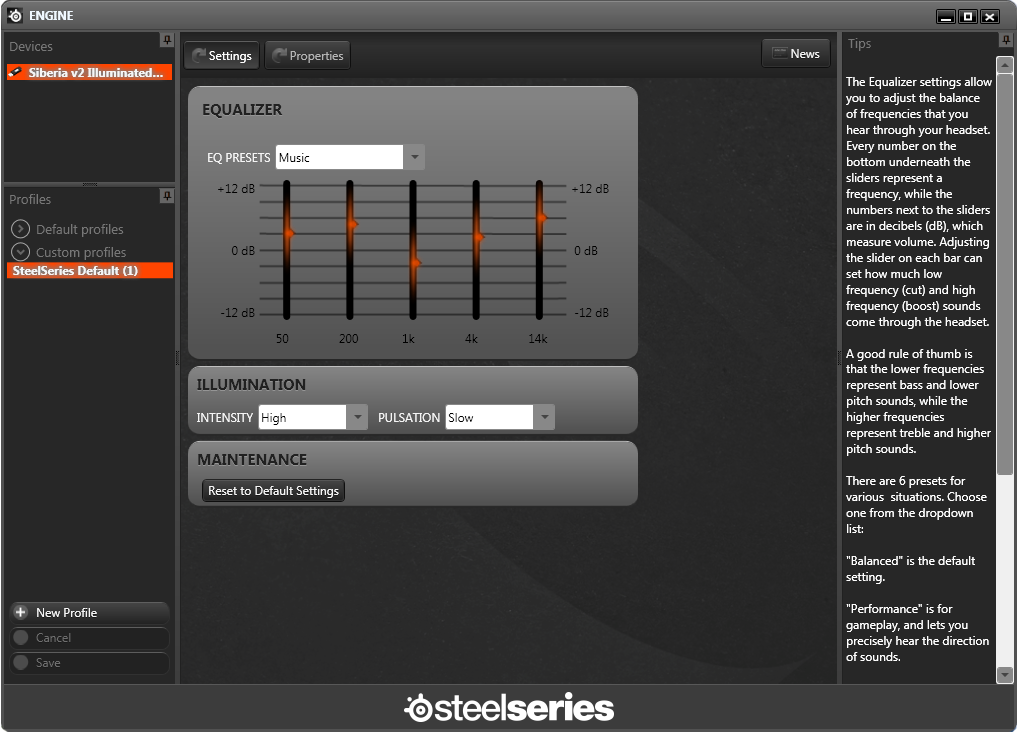This screenshot has height=732, width=1018.
Task: Click the SteelSeries logo in the footer
Action: click(x=509, y=709)
